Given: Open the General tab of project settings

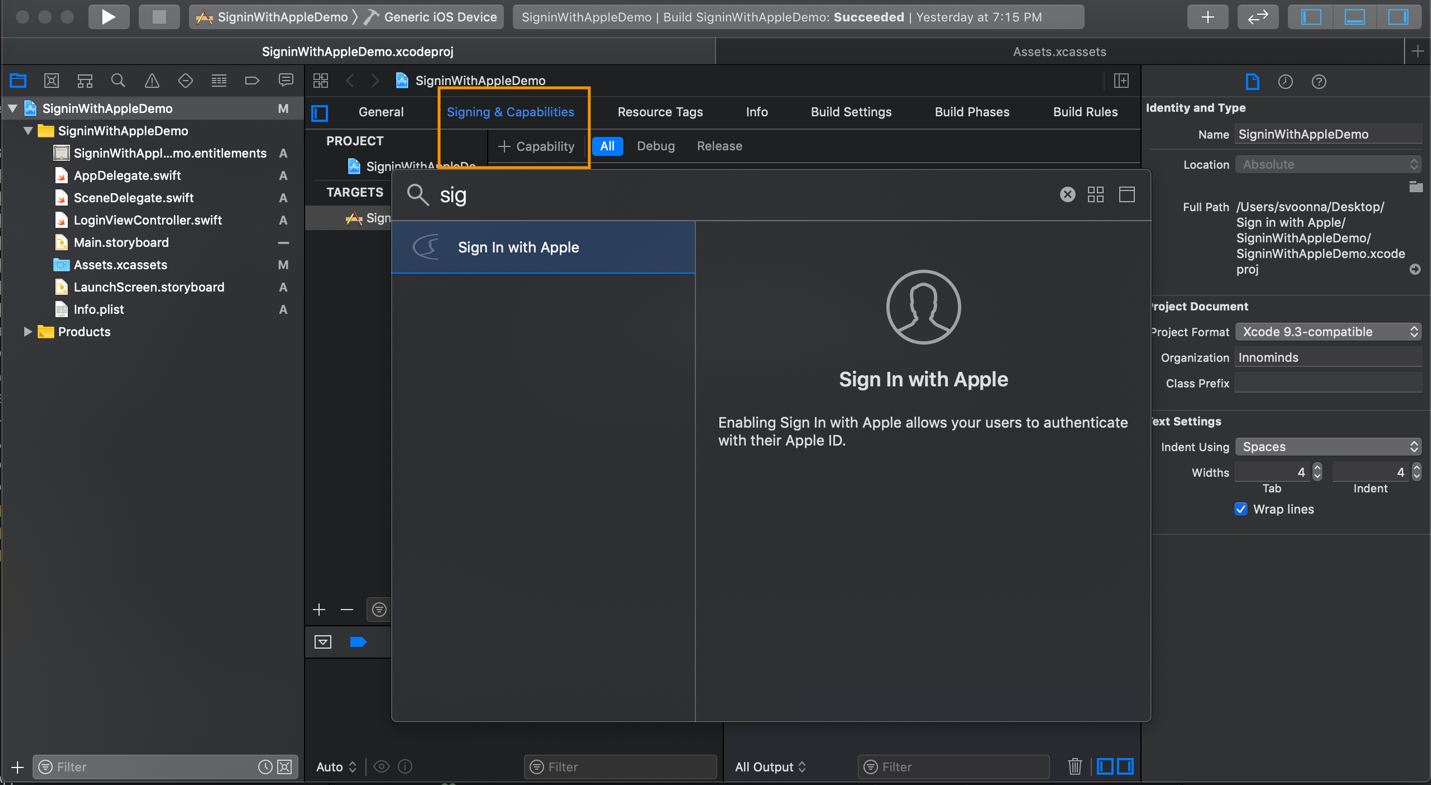Looking at the screenshot, I should click(380, 112).
